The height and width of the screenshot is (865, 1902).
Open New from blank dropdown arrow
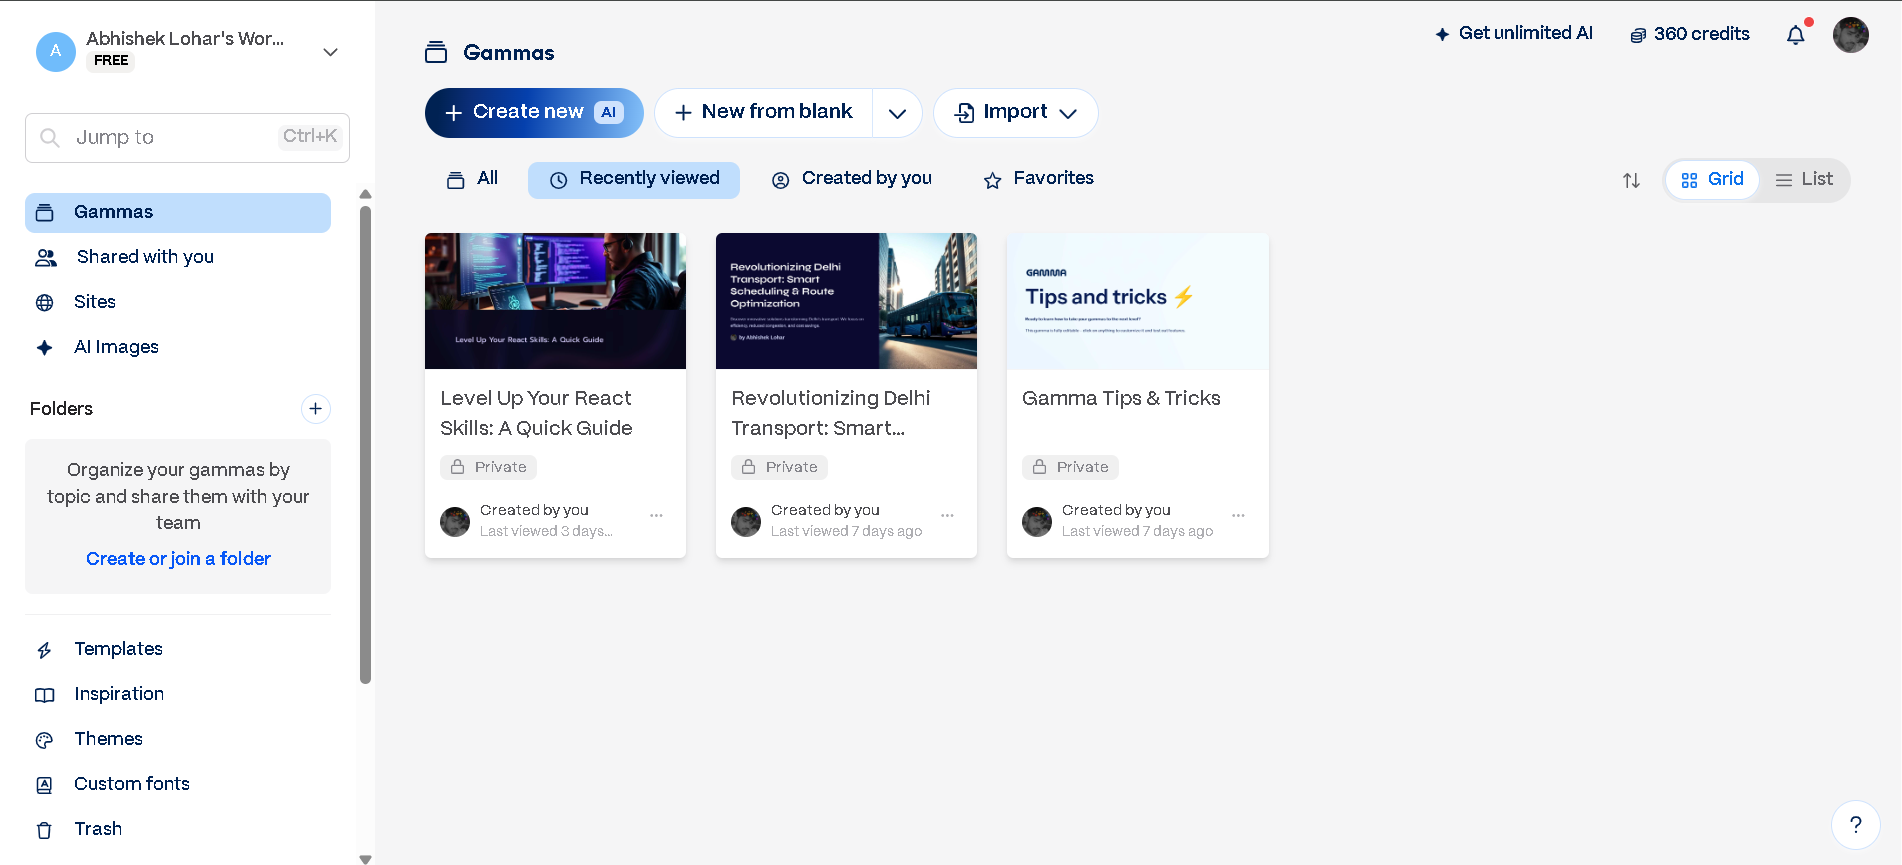897,113
